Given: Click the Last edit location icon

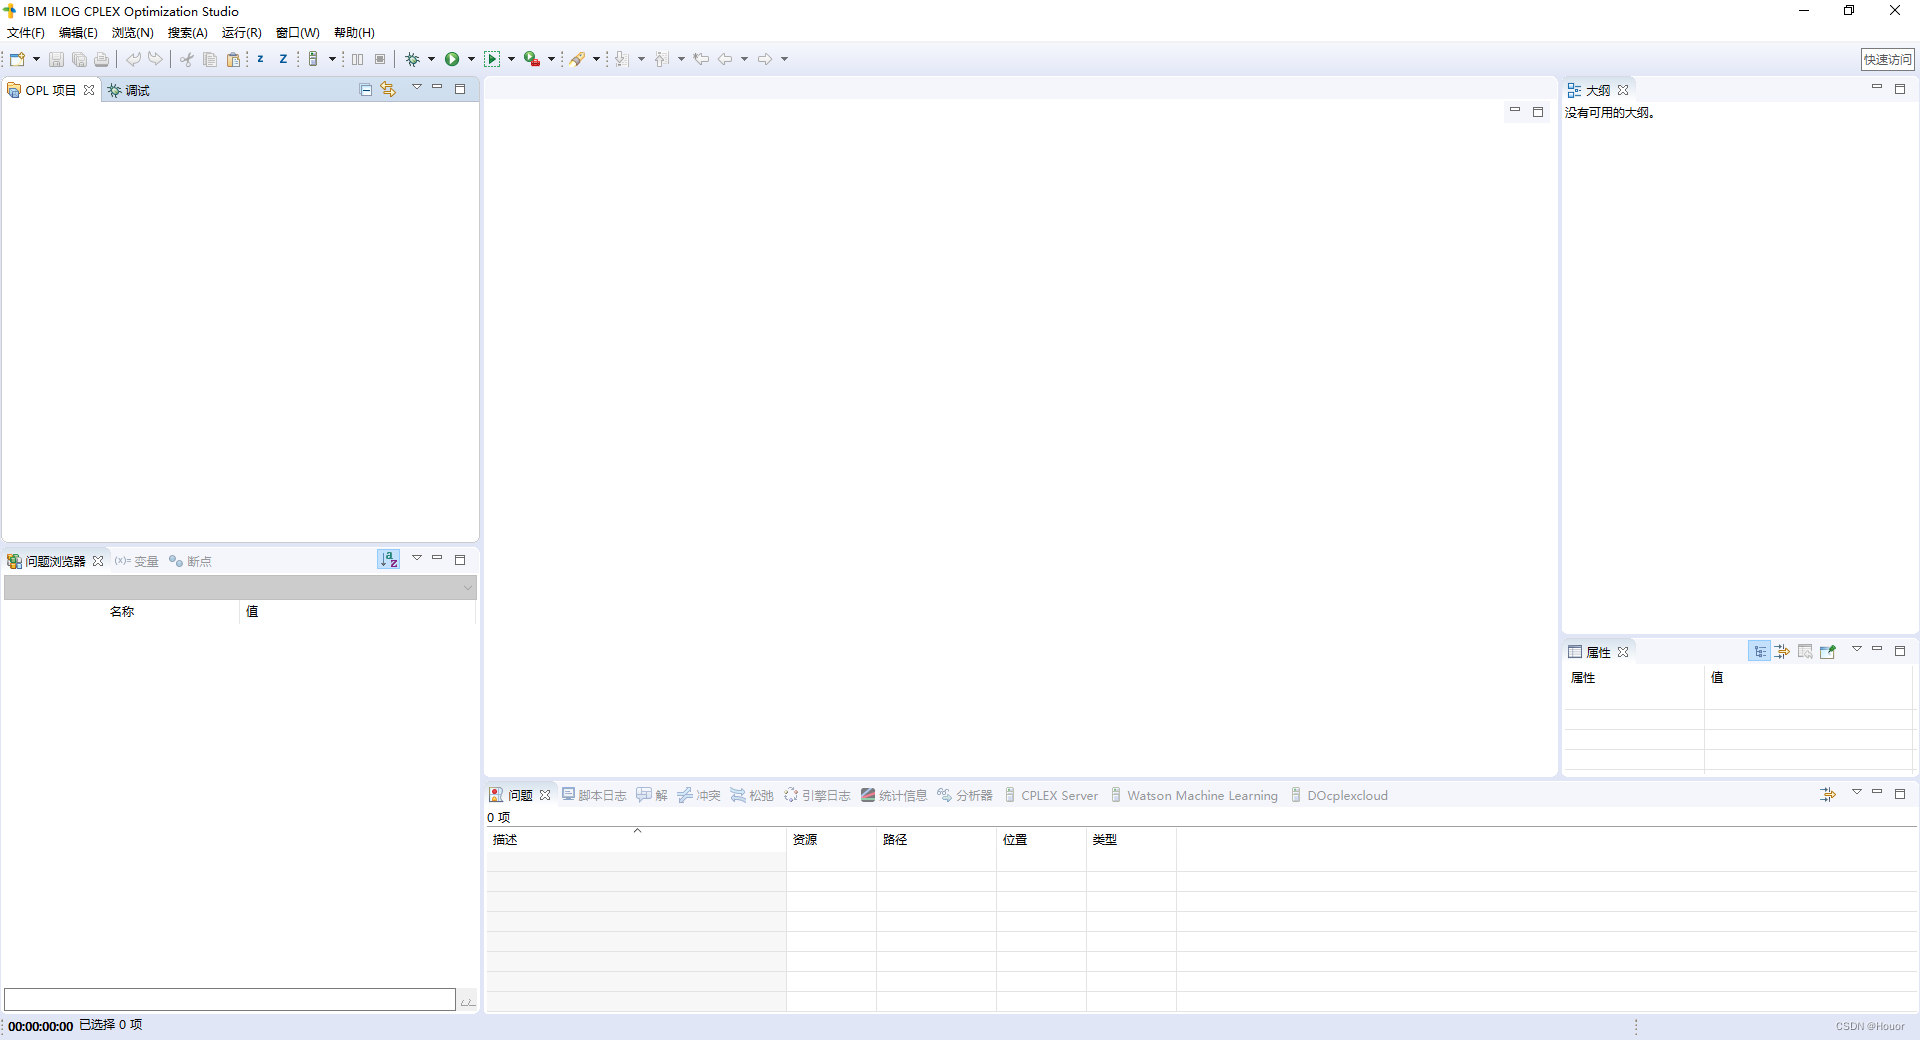Looking at the screenshot, I should (x=701, y=59).
